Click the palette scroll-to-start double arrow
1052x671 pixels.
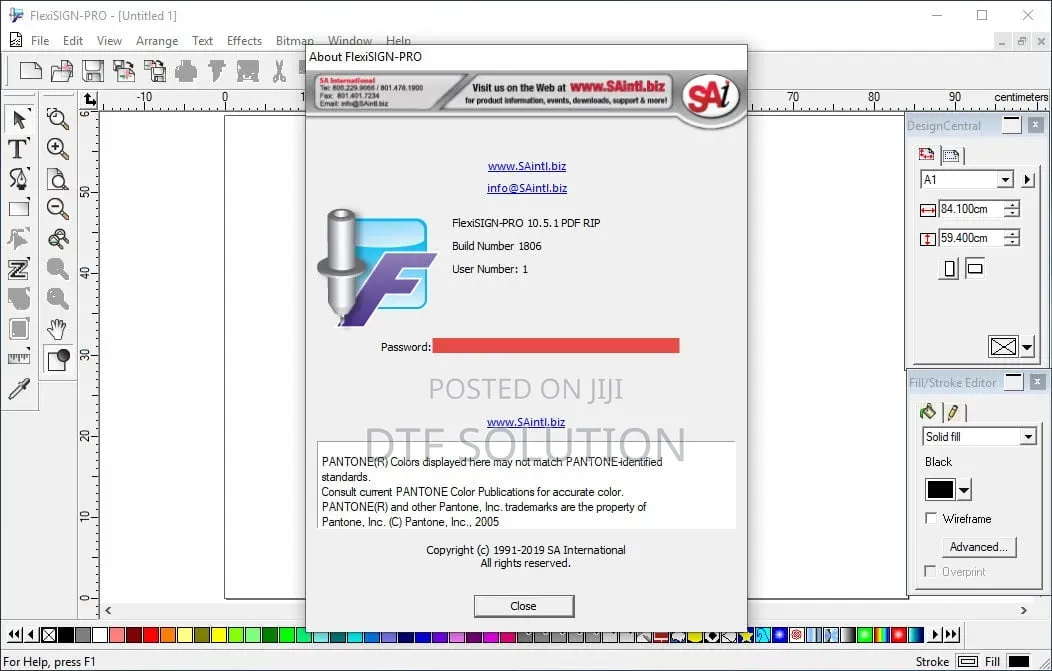(x=13, y=634)
